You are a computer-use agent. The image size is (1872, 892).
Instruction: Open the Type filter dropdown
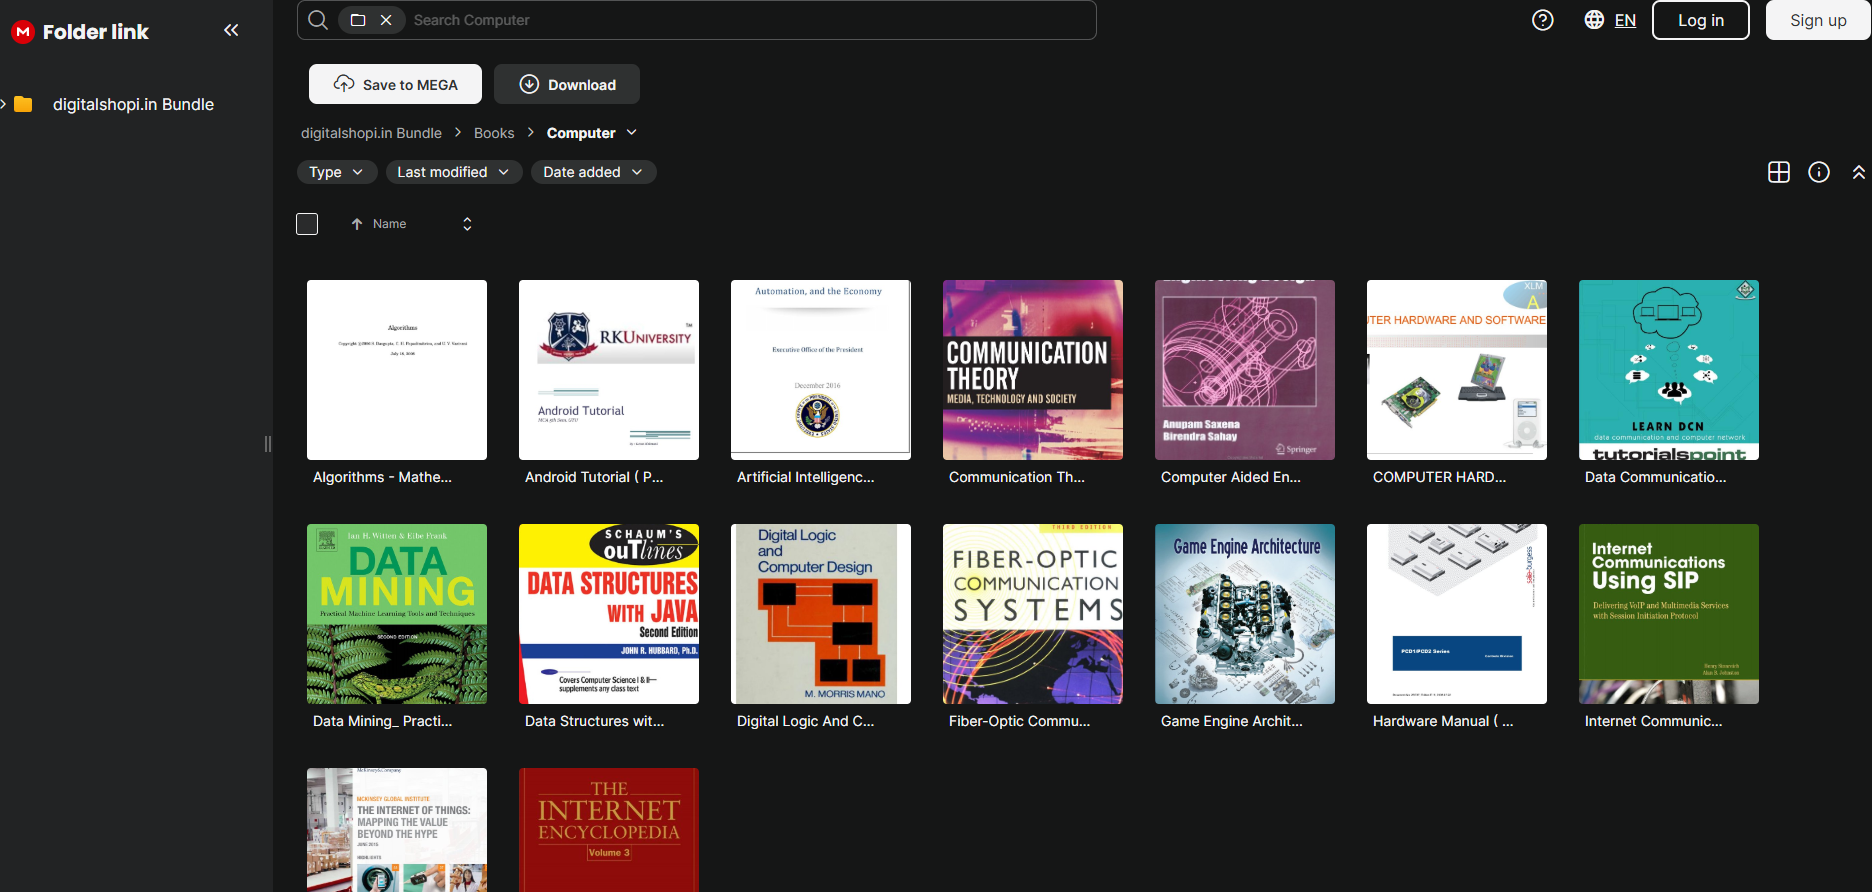[x=337, y=172]
